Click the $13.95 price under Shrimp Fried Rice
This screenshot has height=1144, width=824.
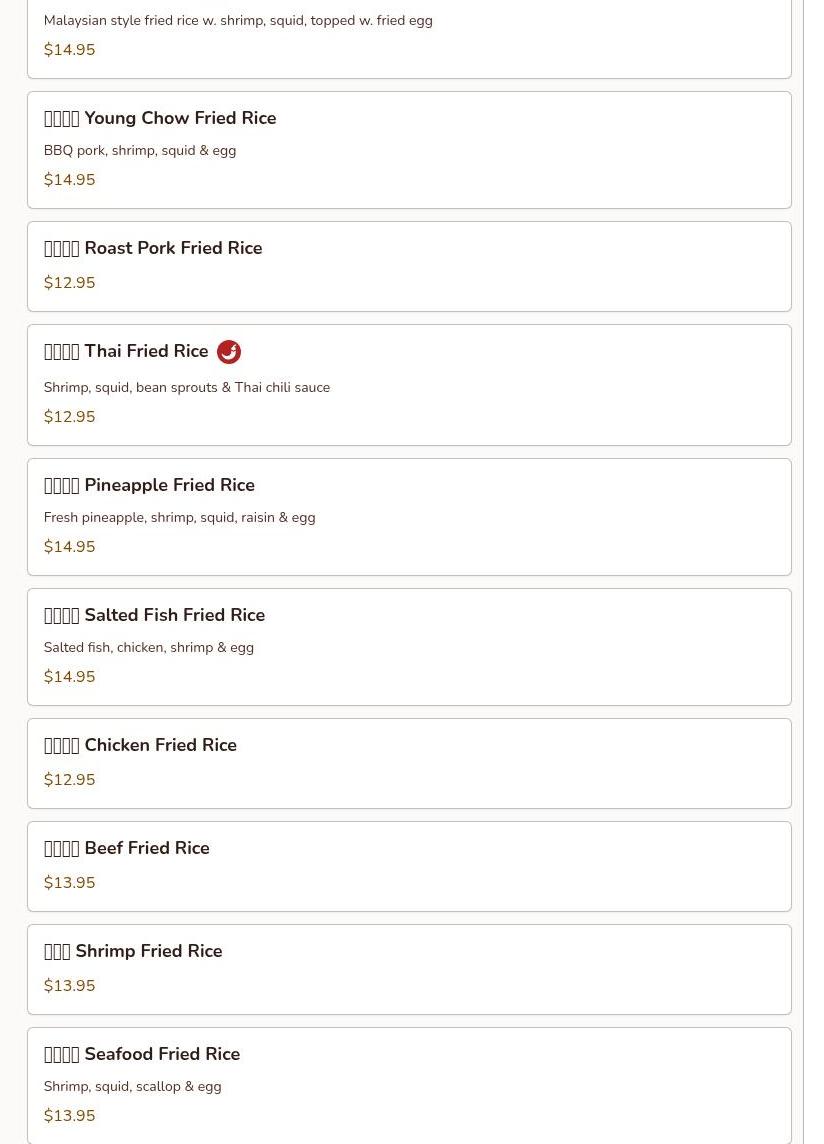(69, 986)
